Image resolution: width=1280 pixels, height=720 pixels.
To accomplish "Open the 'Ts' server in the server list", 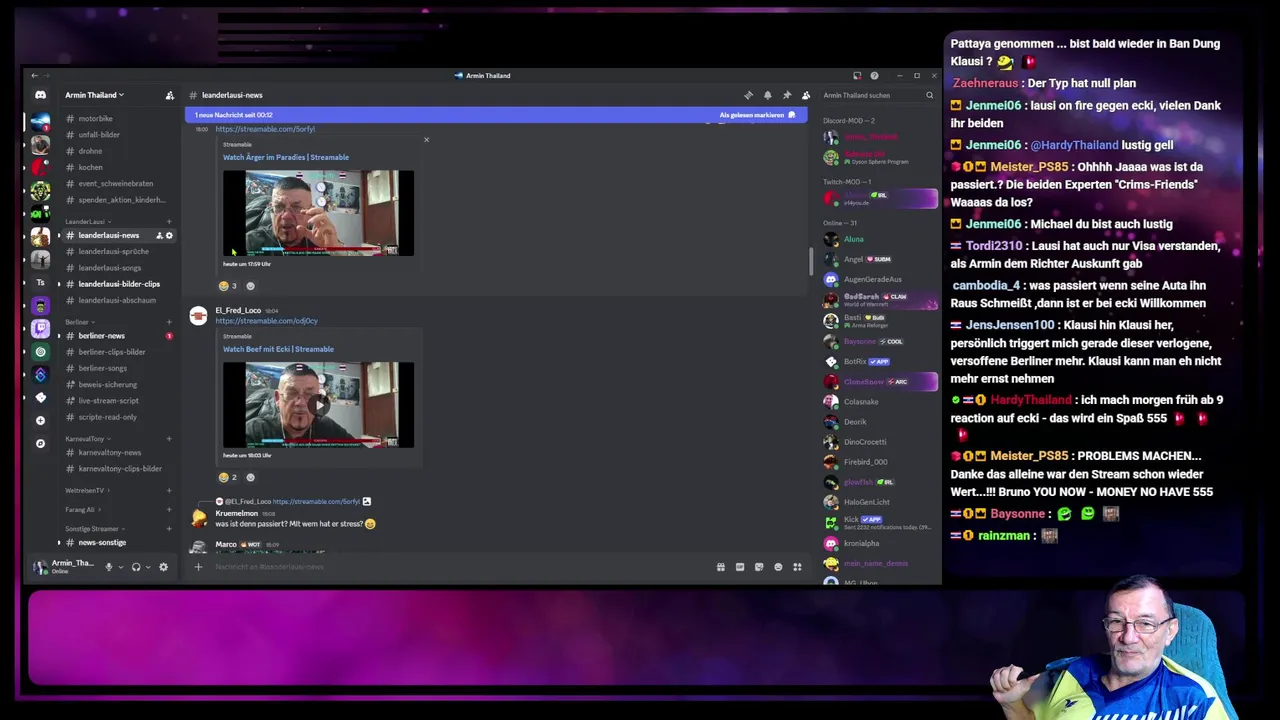I will point(40,283).
